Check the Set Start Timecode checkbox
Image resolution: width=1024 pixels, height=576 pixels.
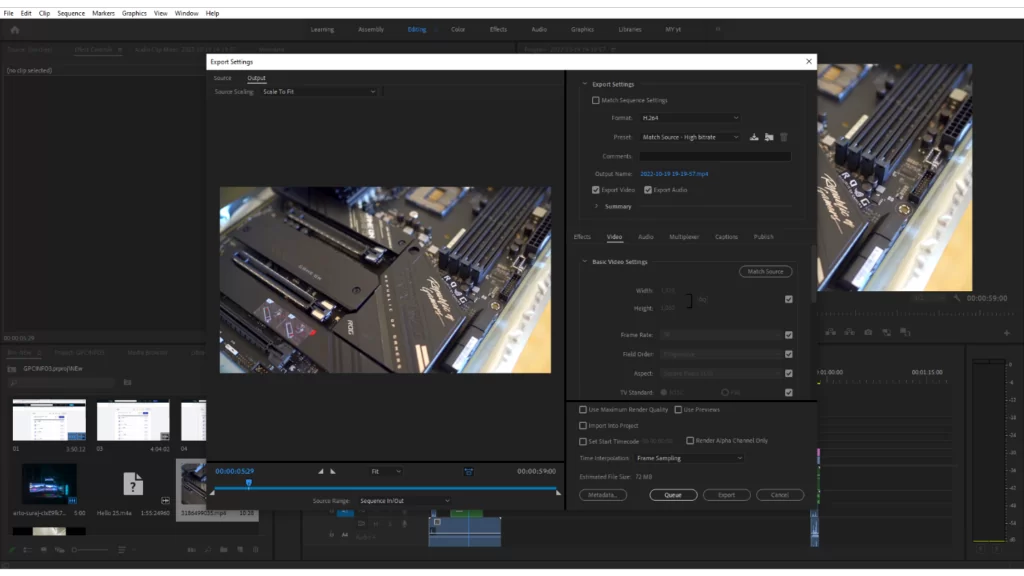[583, 441]
